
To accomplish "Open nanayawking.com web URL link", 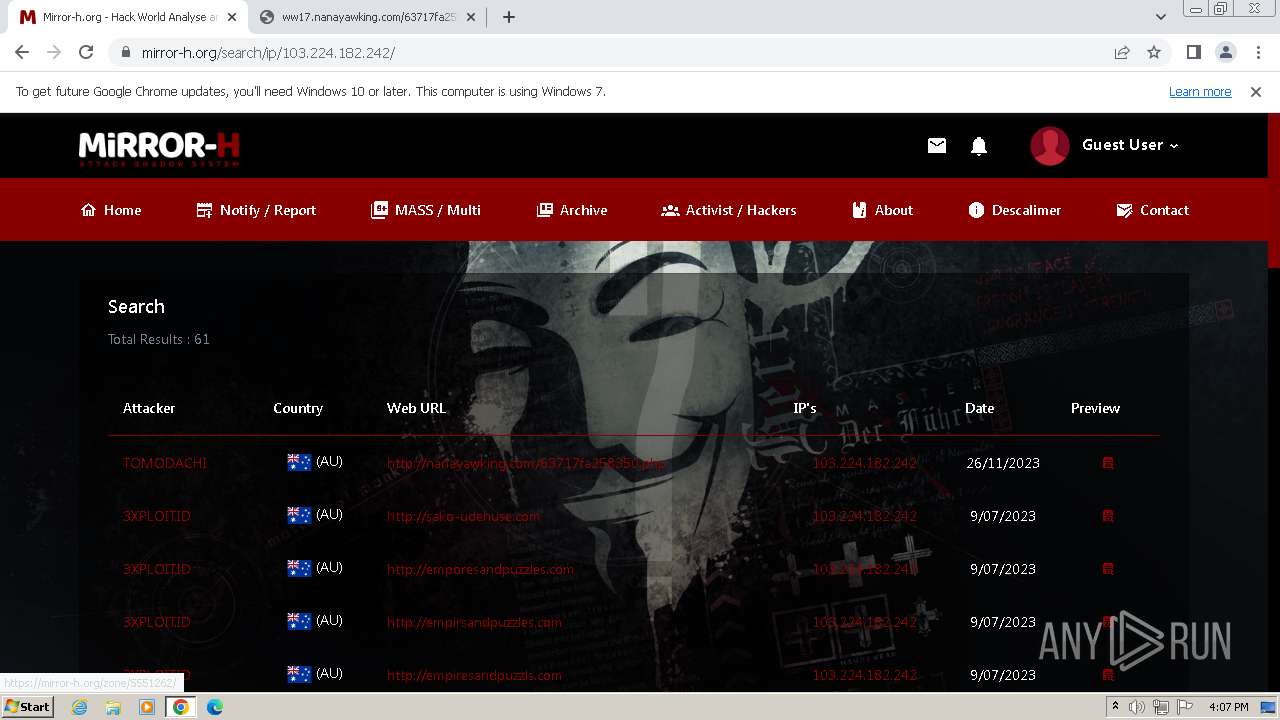I will pyautogui.click(x=526, y=463).
